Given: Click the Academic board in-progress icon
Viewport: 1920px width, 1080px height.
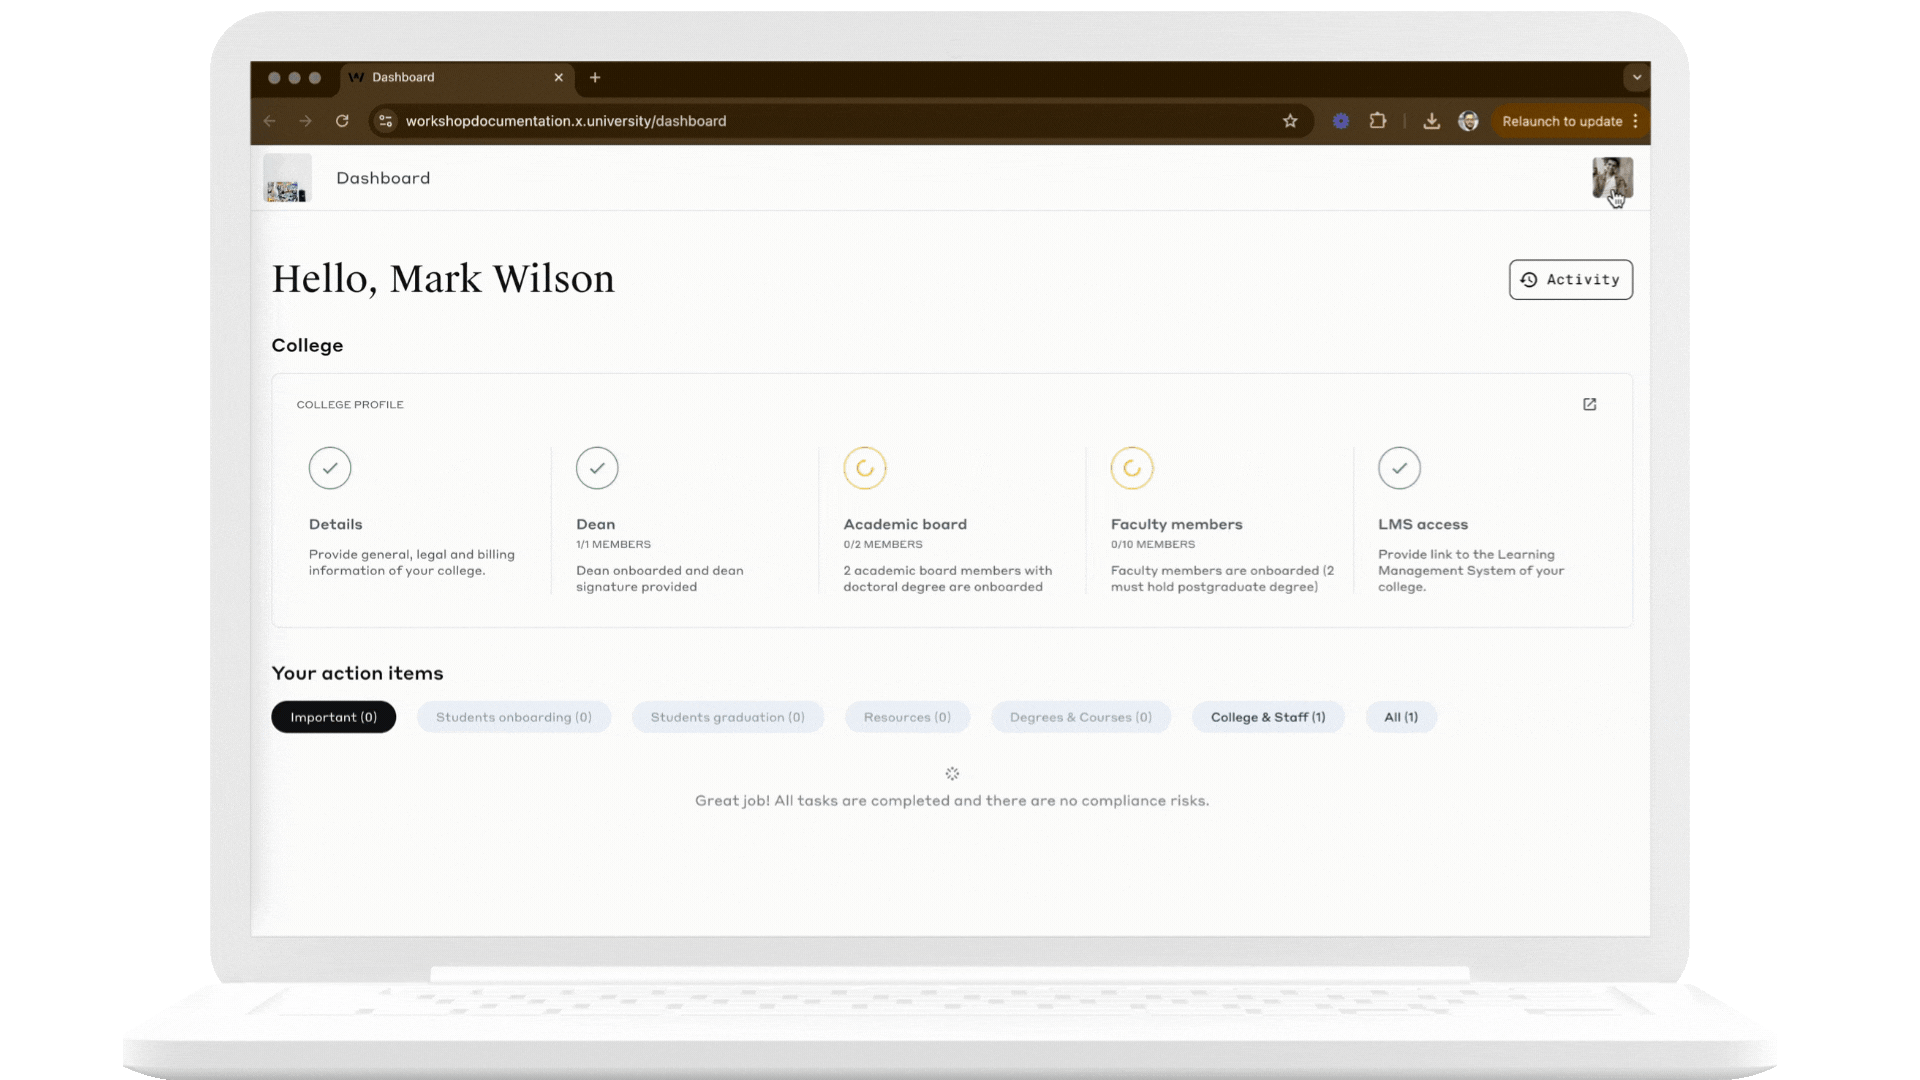Looking at the screenshot, I should point(864,468).
